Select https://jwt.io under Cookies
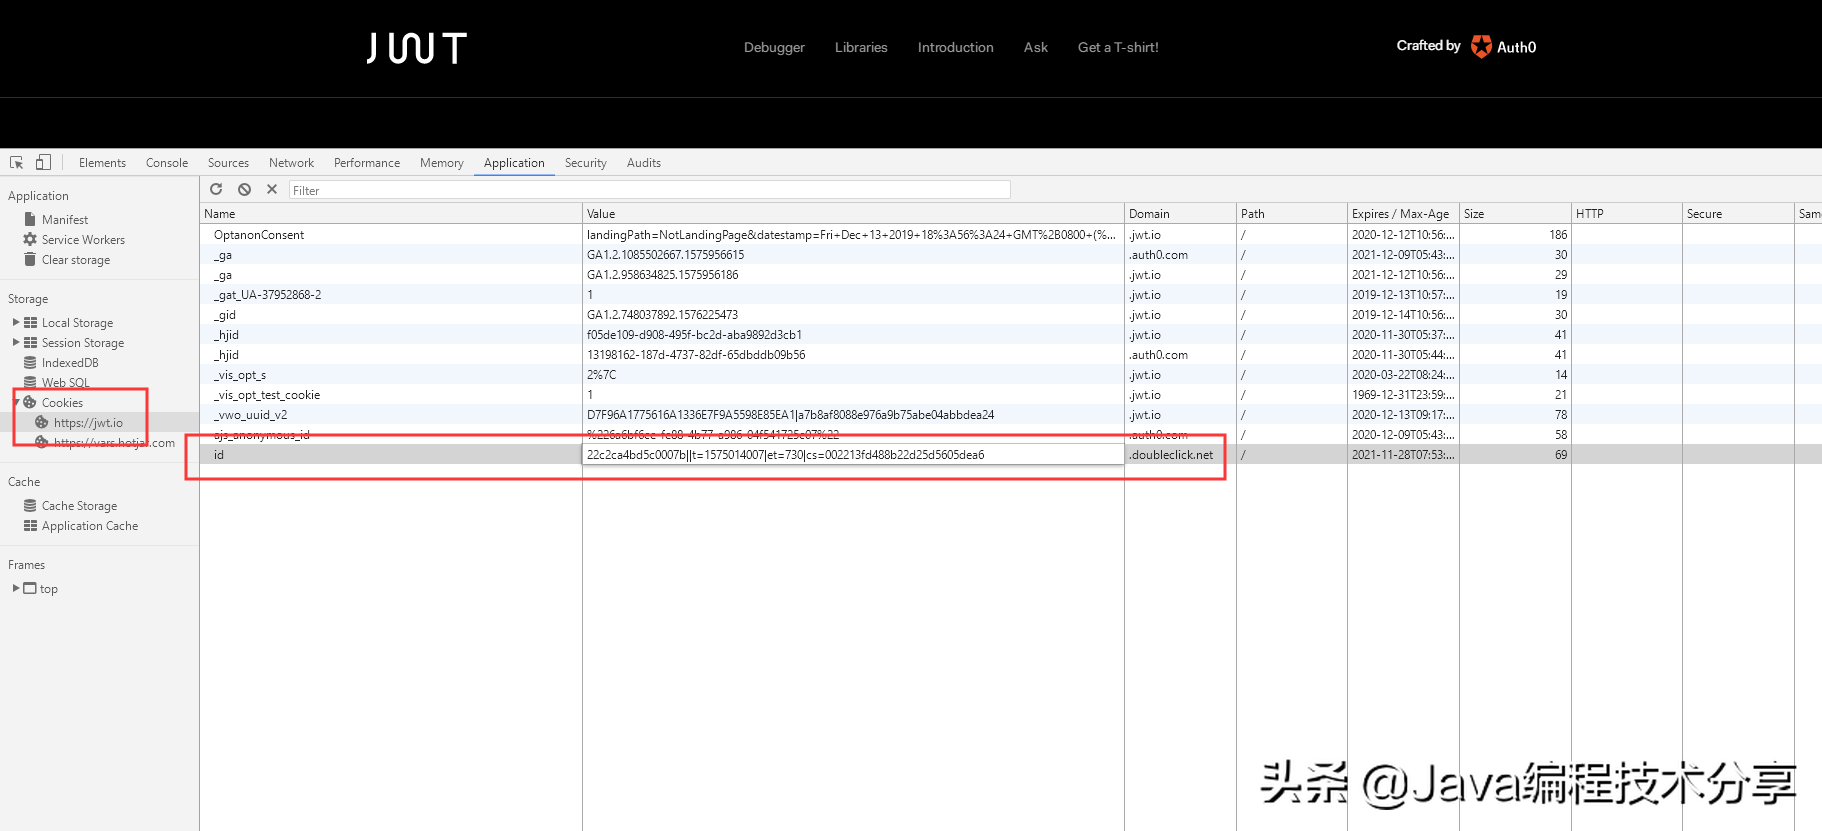 (x=88, y=422)
